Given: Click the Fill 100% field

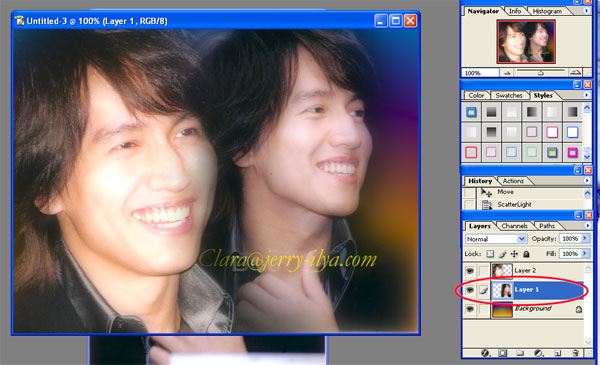Looking at the screenshot, I should (570, 253).
